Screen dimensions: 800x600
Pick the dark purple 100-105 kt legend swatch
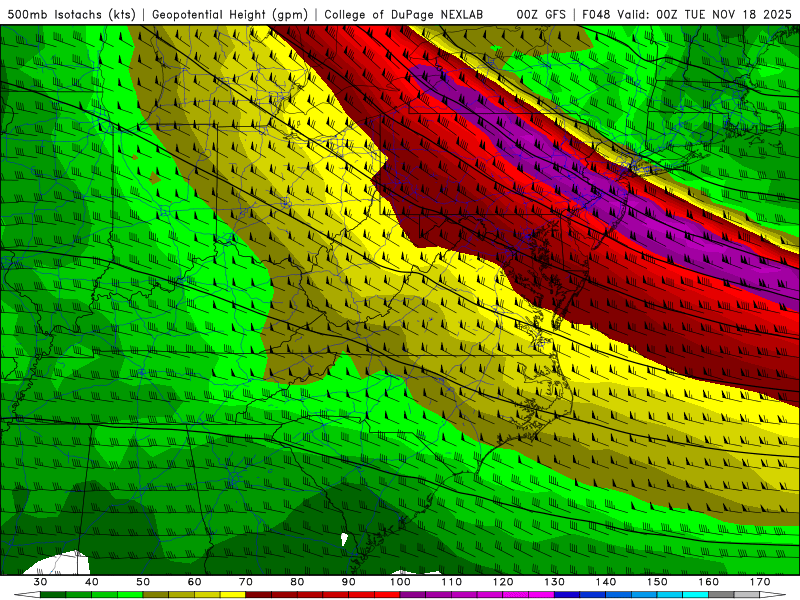(x=413, y=595)
